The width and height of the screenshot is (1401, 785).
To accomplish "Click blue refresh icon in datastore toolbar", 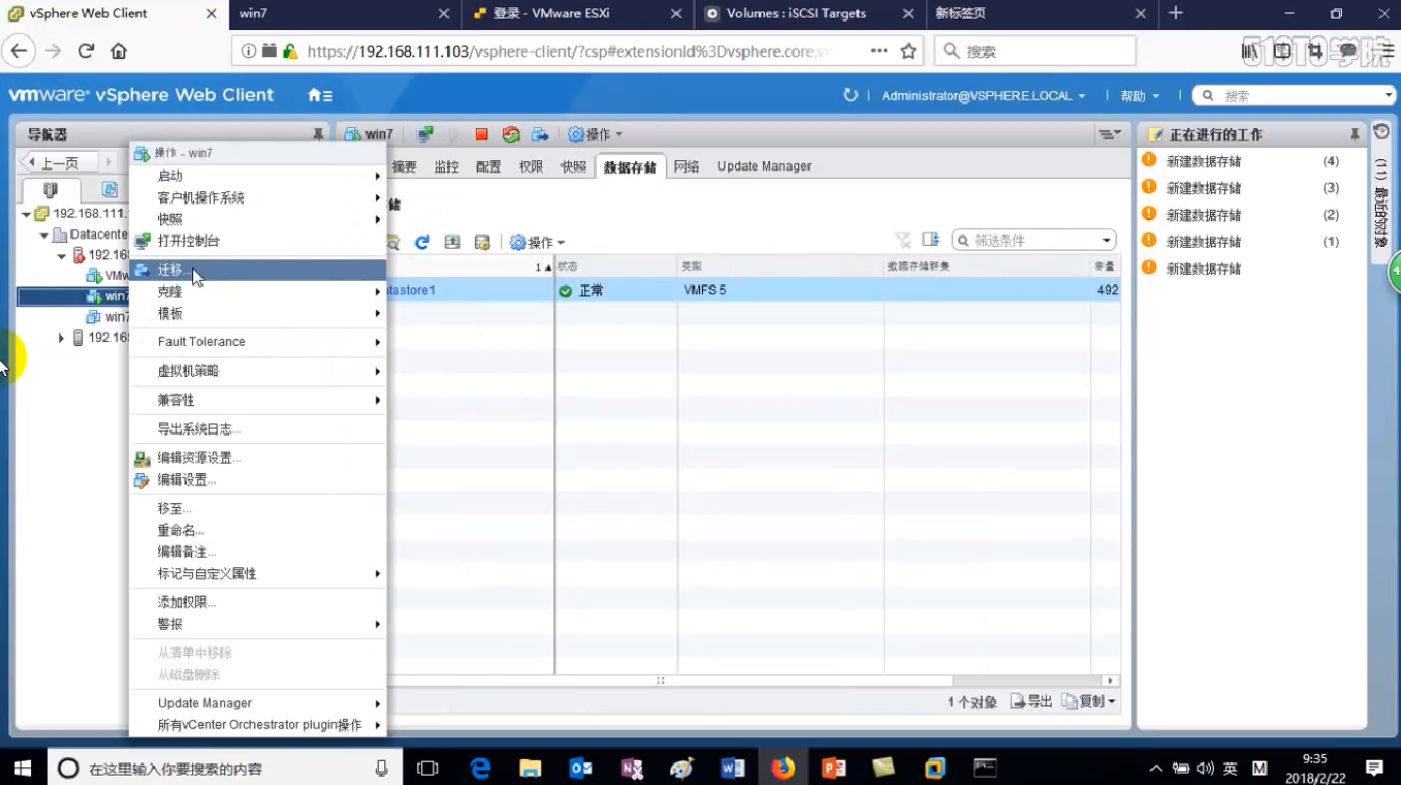I will (x=422, y=242).
